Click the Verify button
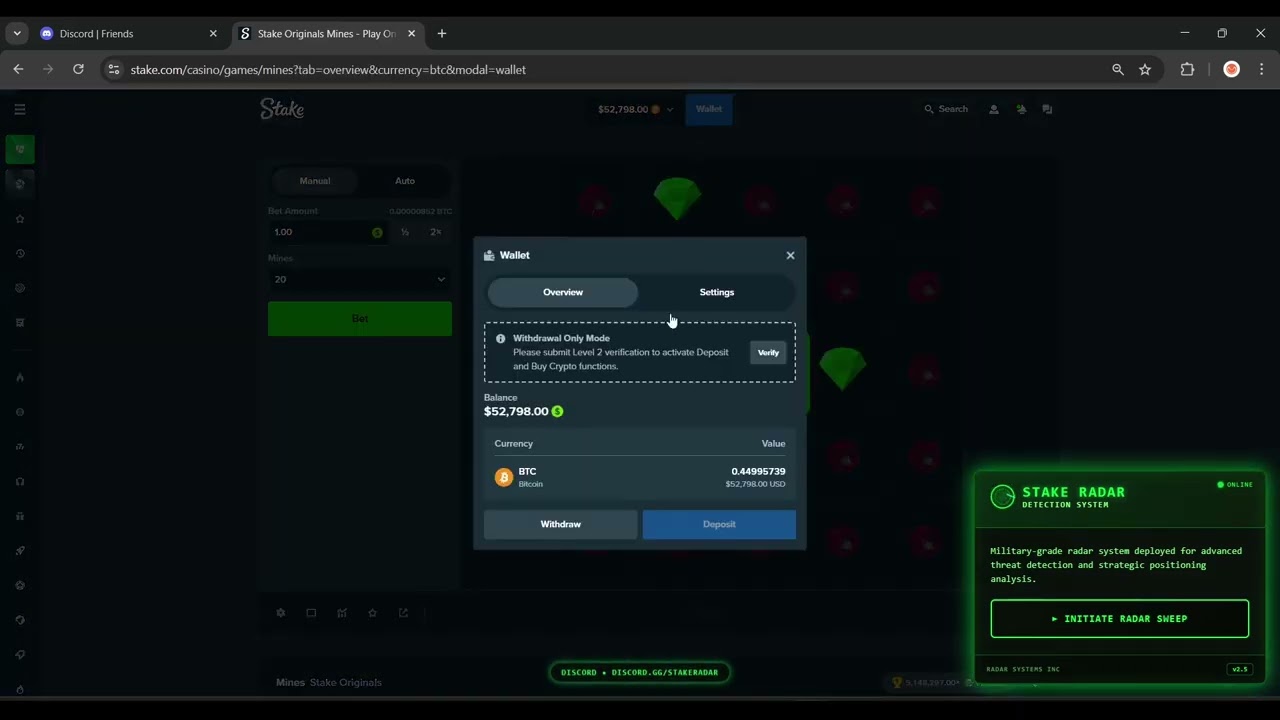The height and width of the screenshot is (720, 1280). [768, 352]
